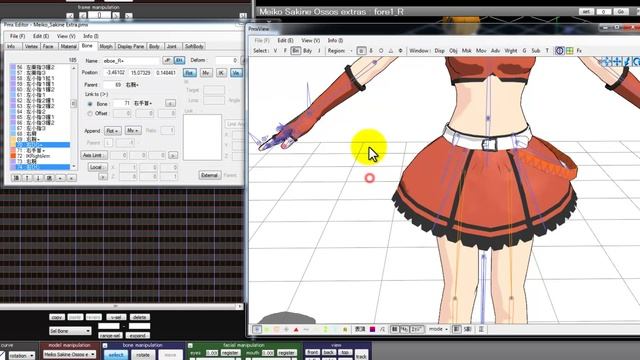This screenshot has width=640, height=360.
Task: Open the Msk window from PmxView toolbar
Action: pyautogui.click(x=467, y=51)
